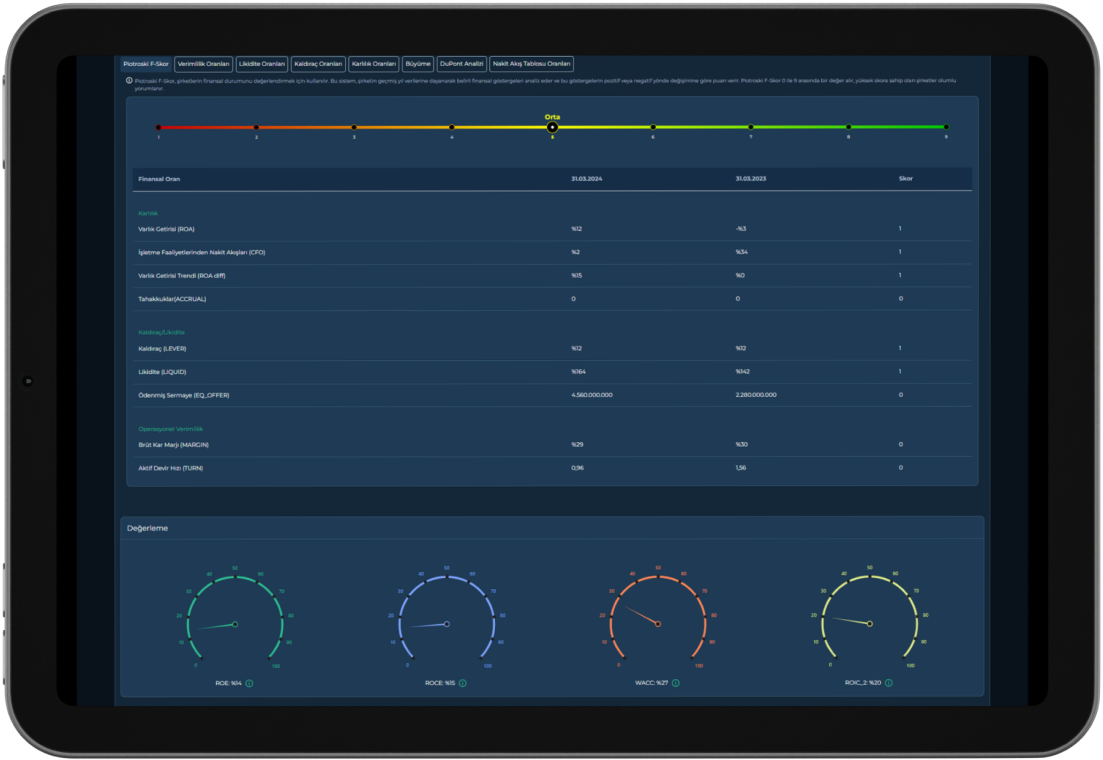The height and width of the screenshot is (760, 1103).
Task: Click score point 1 on the F-Score scale
Action: tap(158, 127)
